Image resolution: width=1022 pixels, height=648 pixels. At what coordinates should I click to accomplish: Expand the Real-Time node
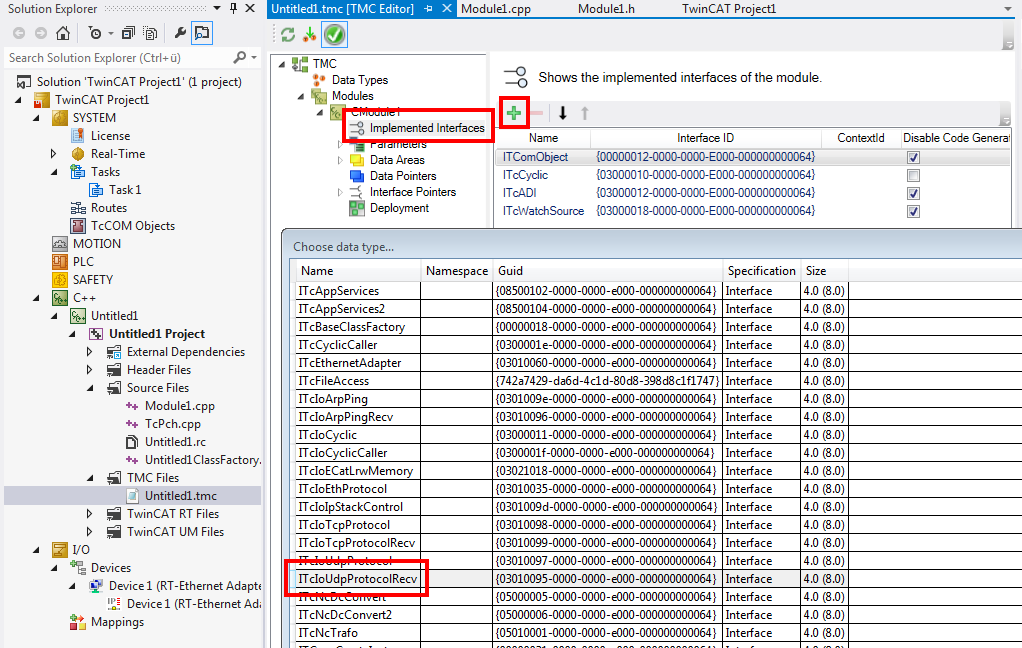53,154
